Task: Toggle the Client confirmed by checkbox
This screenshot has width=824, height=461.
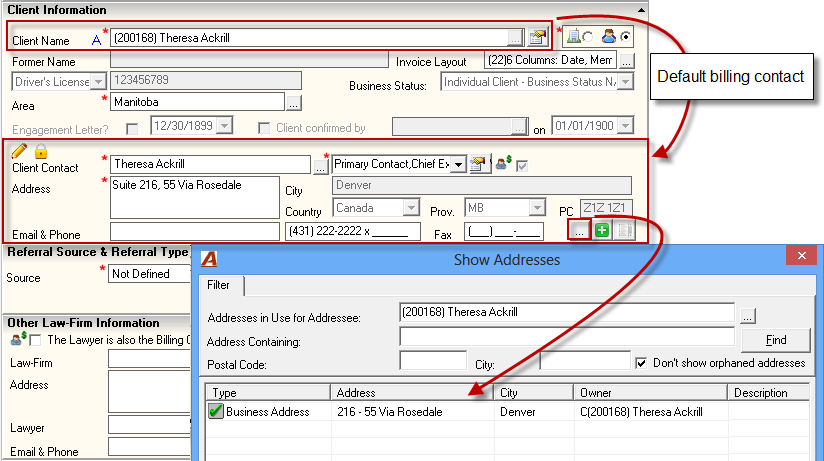Action: coord(264,128)
